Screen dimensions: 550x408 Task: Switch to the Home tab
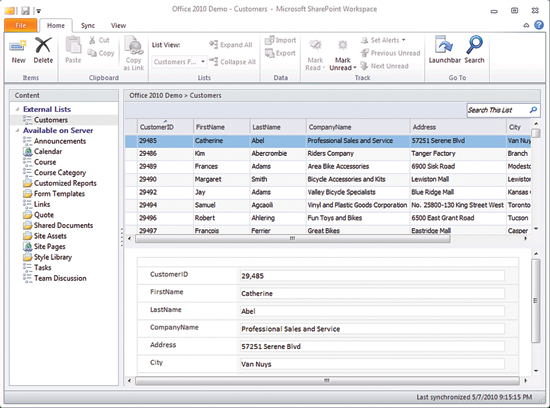[56, 25]
